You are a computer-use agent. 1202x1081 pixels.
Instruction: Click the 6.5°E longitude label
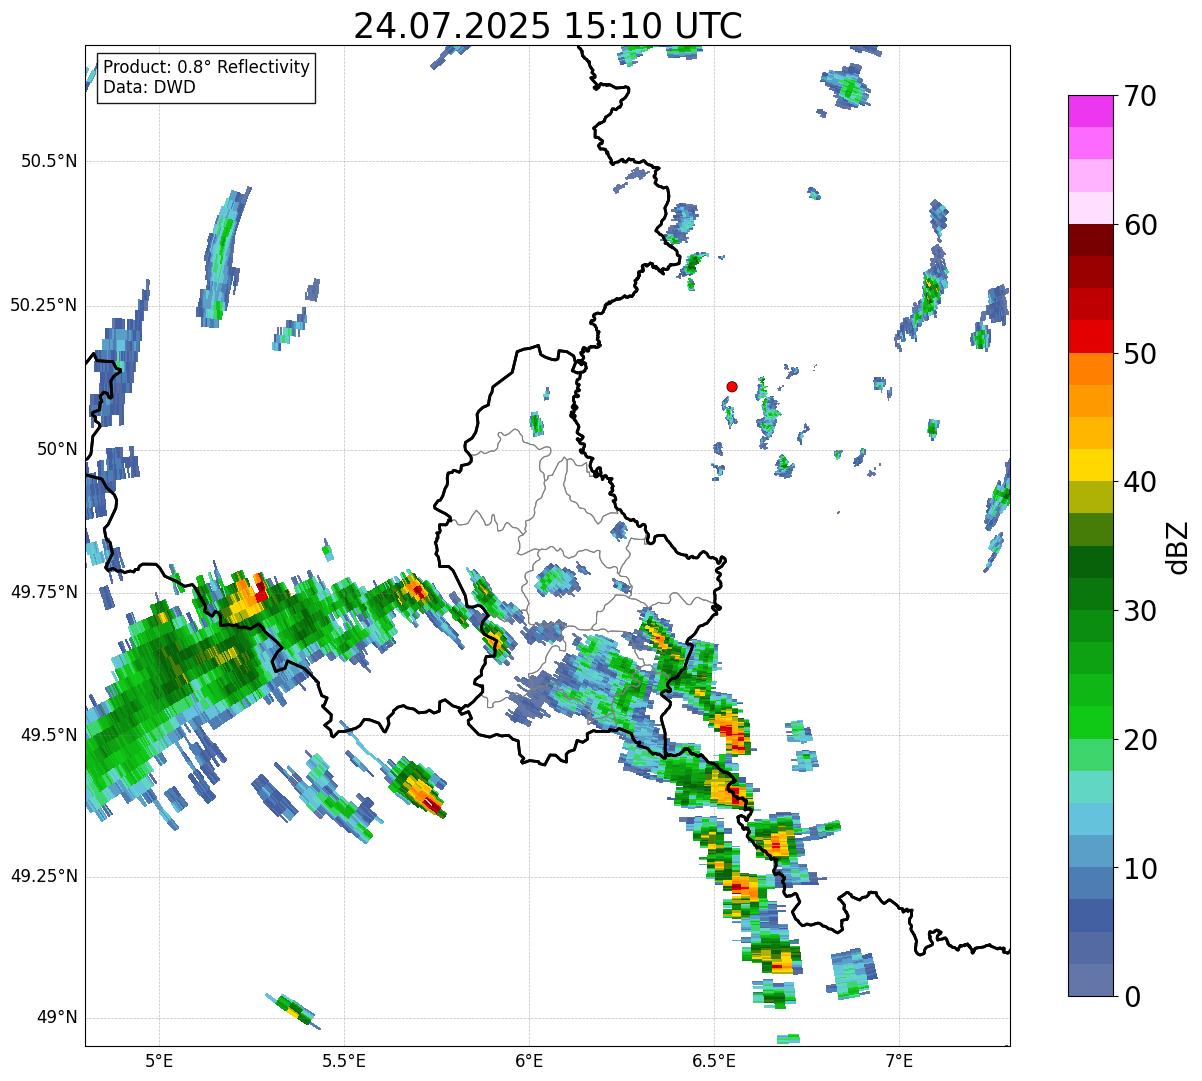point(714,1060)
